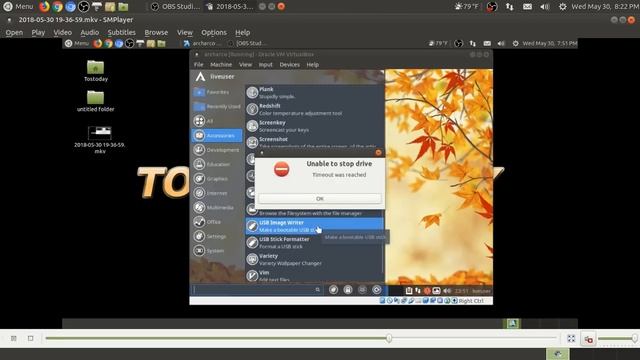Choose the Internet category
Viewport: 640px width, 360px height.
(217, 193)
